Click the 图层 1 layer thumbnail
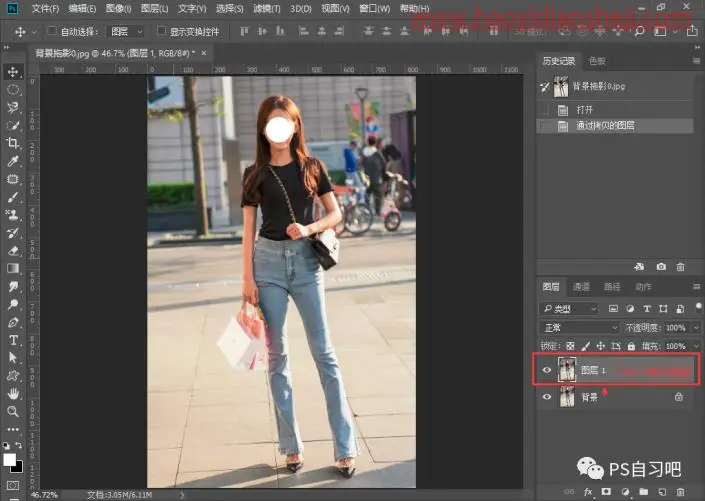705x501 pixels. point(567,370)
